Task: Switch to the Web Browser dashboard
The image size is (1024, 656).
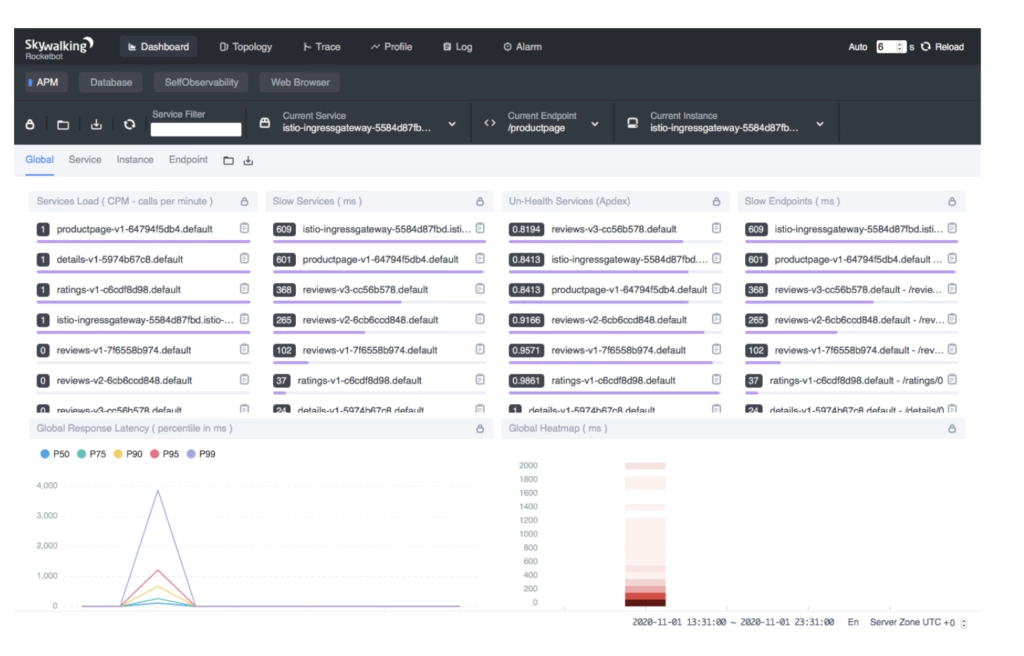Action: [300, 82]
